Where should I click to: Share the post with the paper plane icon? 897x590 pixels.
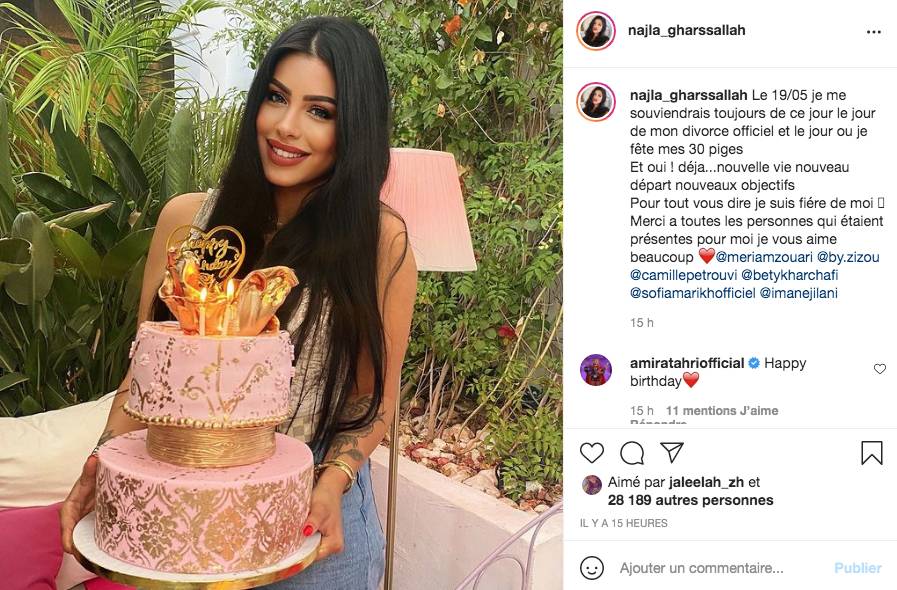[672, 452]
